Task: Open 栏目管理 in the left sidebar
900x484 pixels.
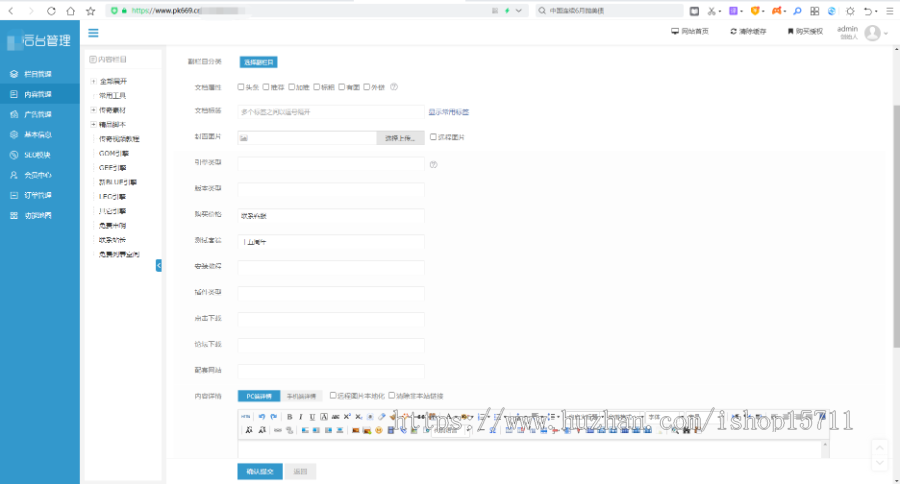Action: pos(40,74)
